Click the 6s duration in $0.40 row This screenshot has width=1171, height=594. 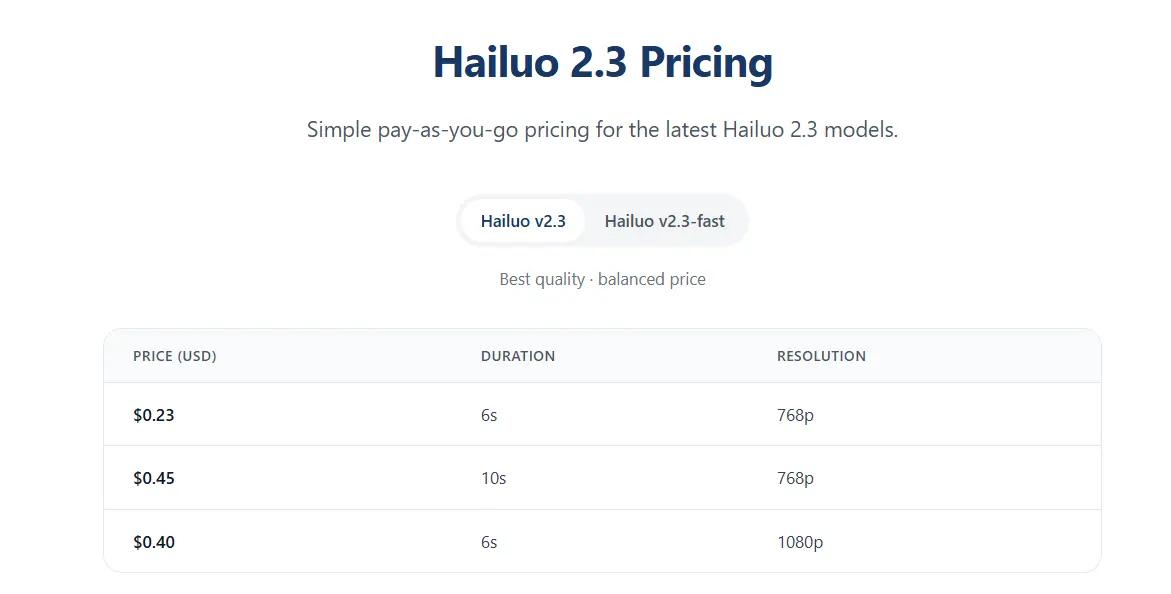[489, 542]
